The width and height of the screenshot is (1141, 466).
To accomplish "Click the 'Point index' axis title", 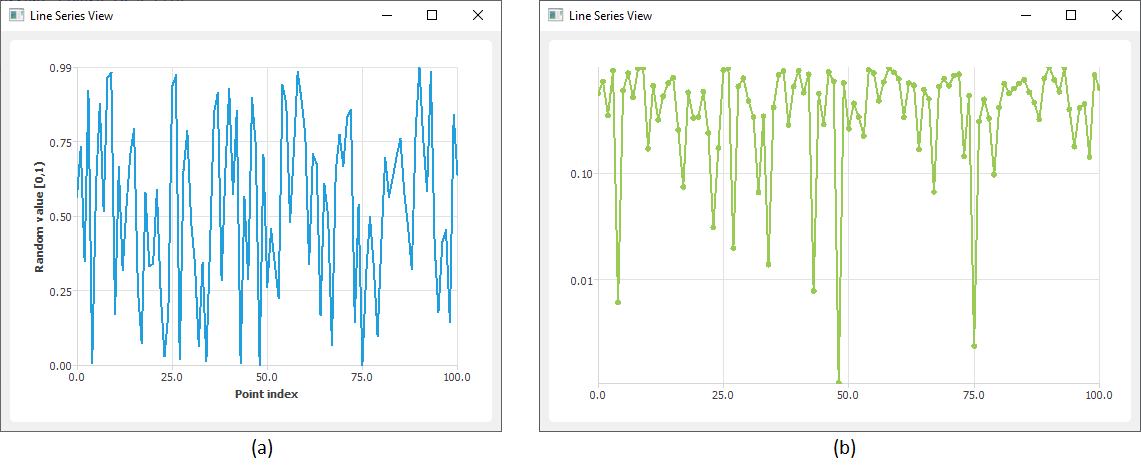I will point(266,394).
